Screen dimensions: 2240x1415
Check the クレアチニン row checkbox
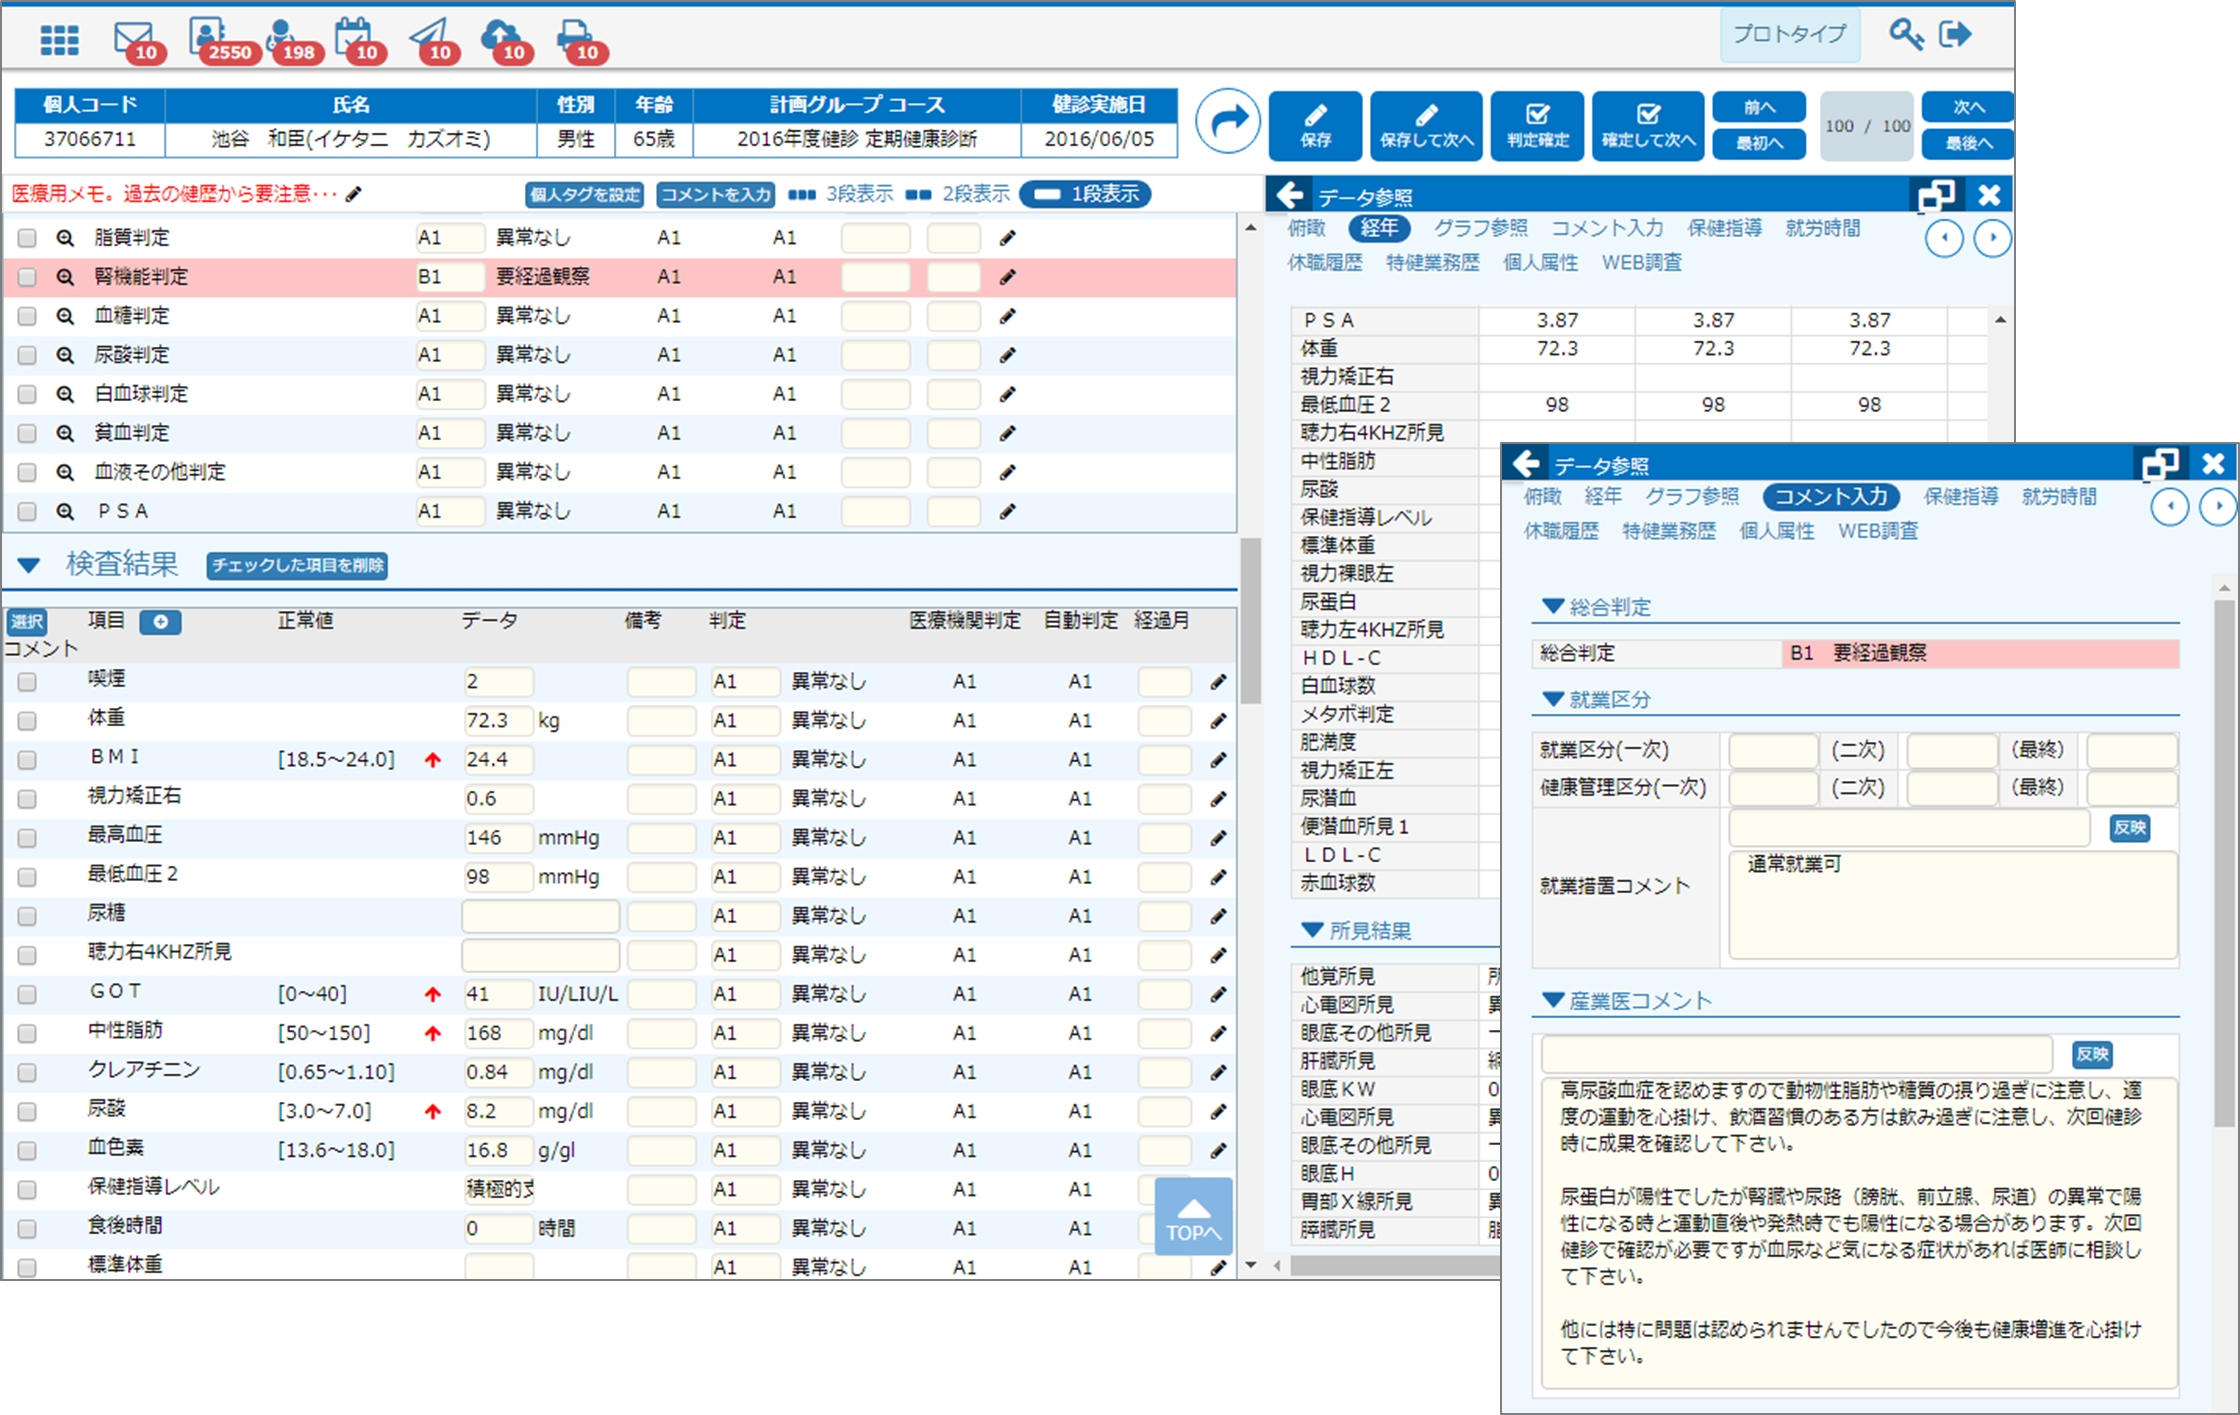click(27, 1072)
